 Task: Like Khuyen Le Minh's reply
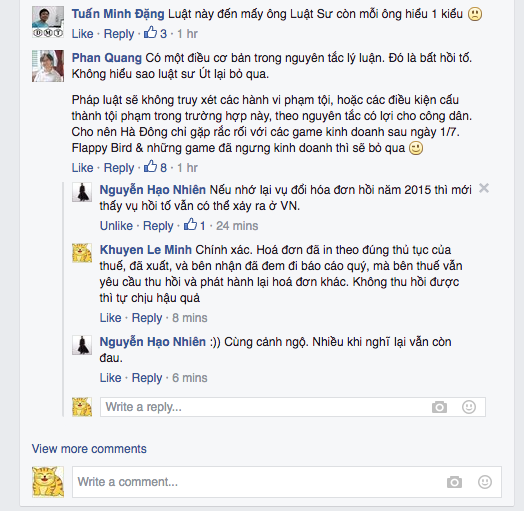click(x=110, y=317)
